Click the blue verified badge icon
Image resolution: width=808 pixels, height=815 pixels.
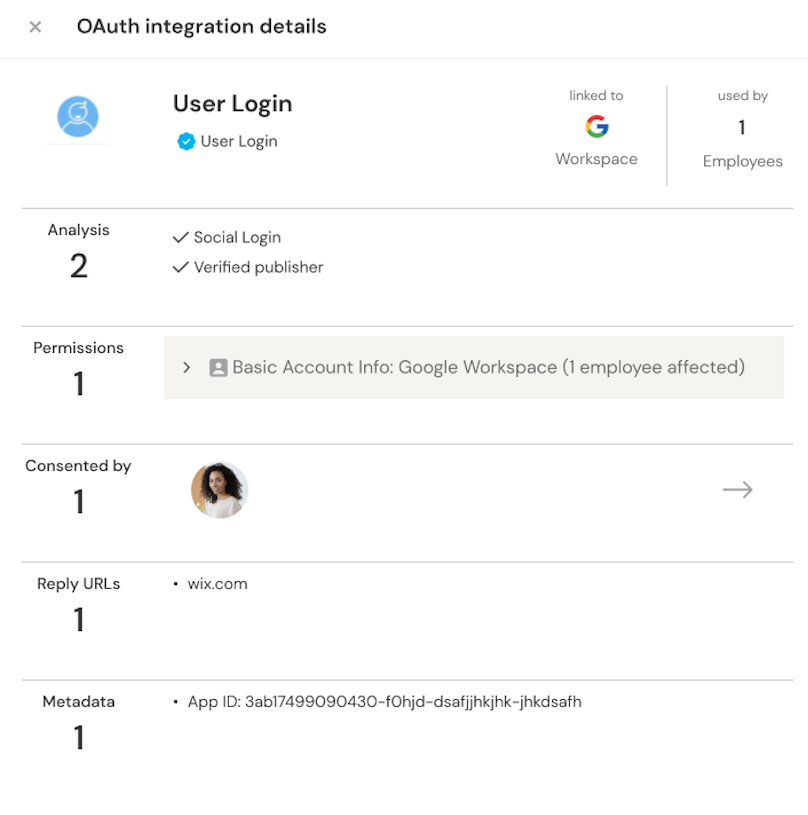[185, 142]
